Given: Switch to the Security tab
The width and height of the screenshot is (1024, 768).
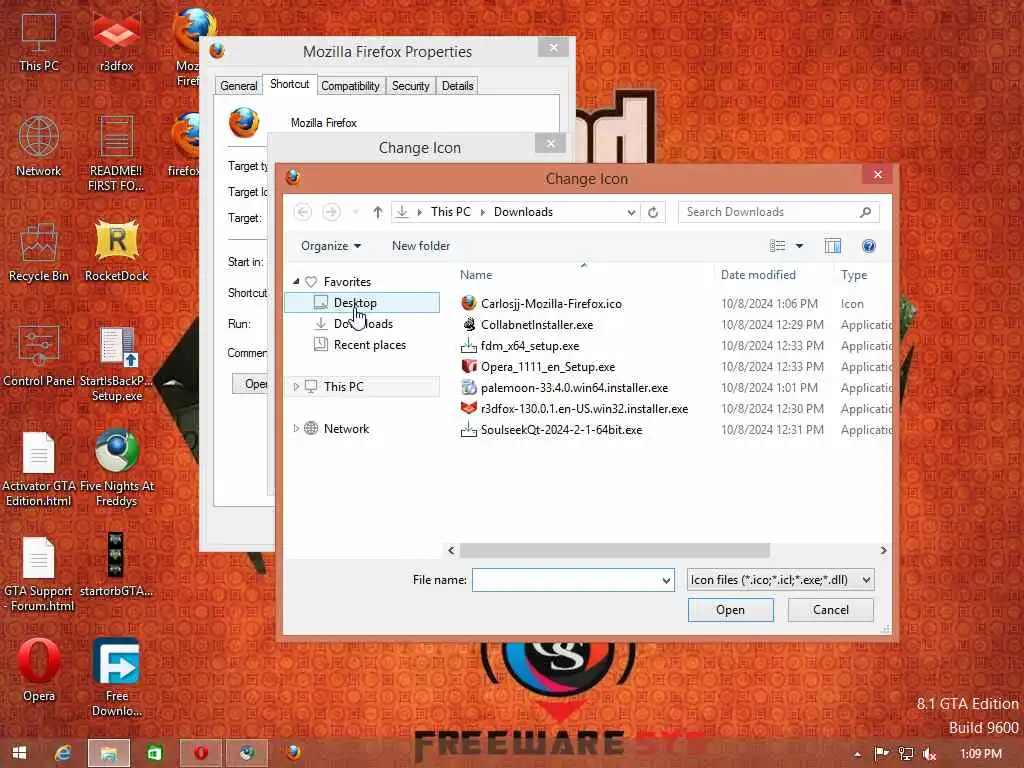Looking at the screenshot, I should [410, 86].
